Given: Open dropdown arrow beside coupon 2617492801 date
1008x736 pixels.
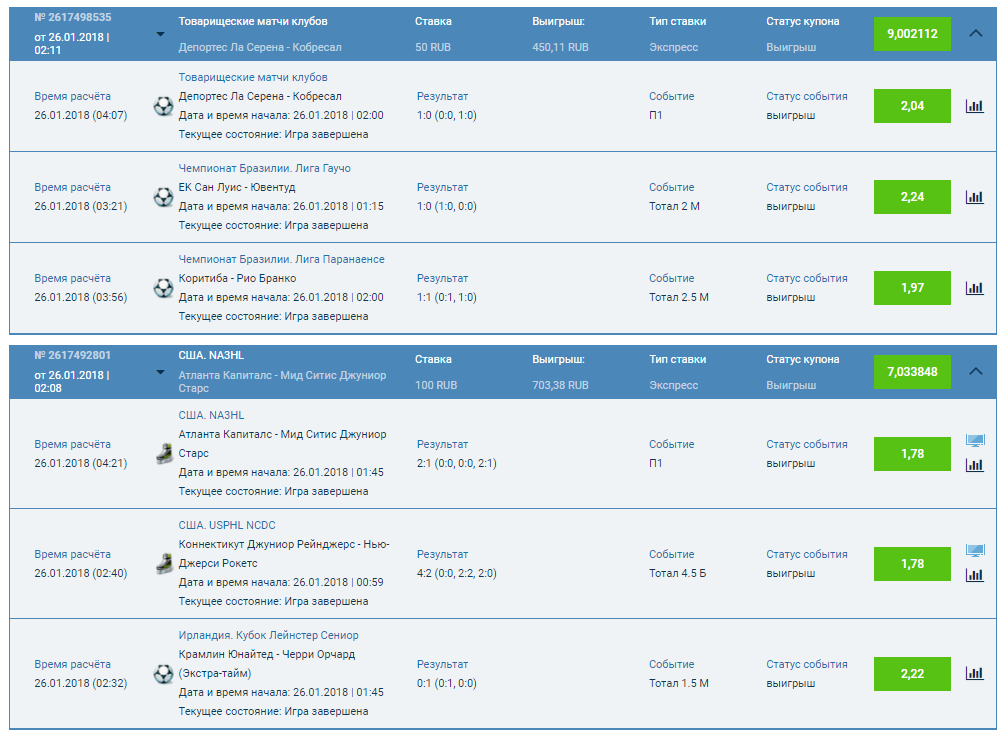Looking at the screenshot, I should click(160, 372).
